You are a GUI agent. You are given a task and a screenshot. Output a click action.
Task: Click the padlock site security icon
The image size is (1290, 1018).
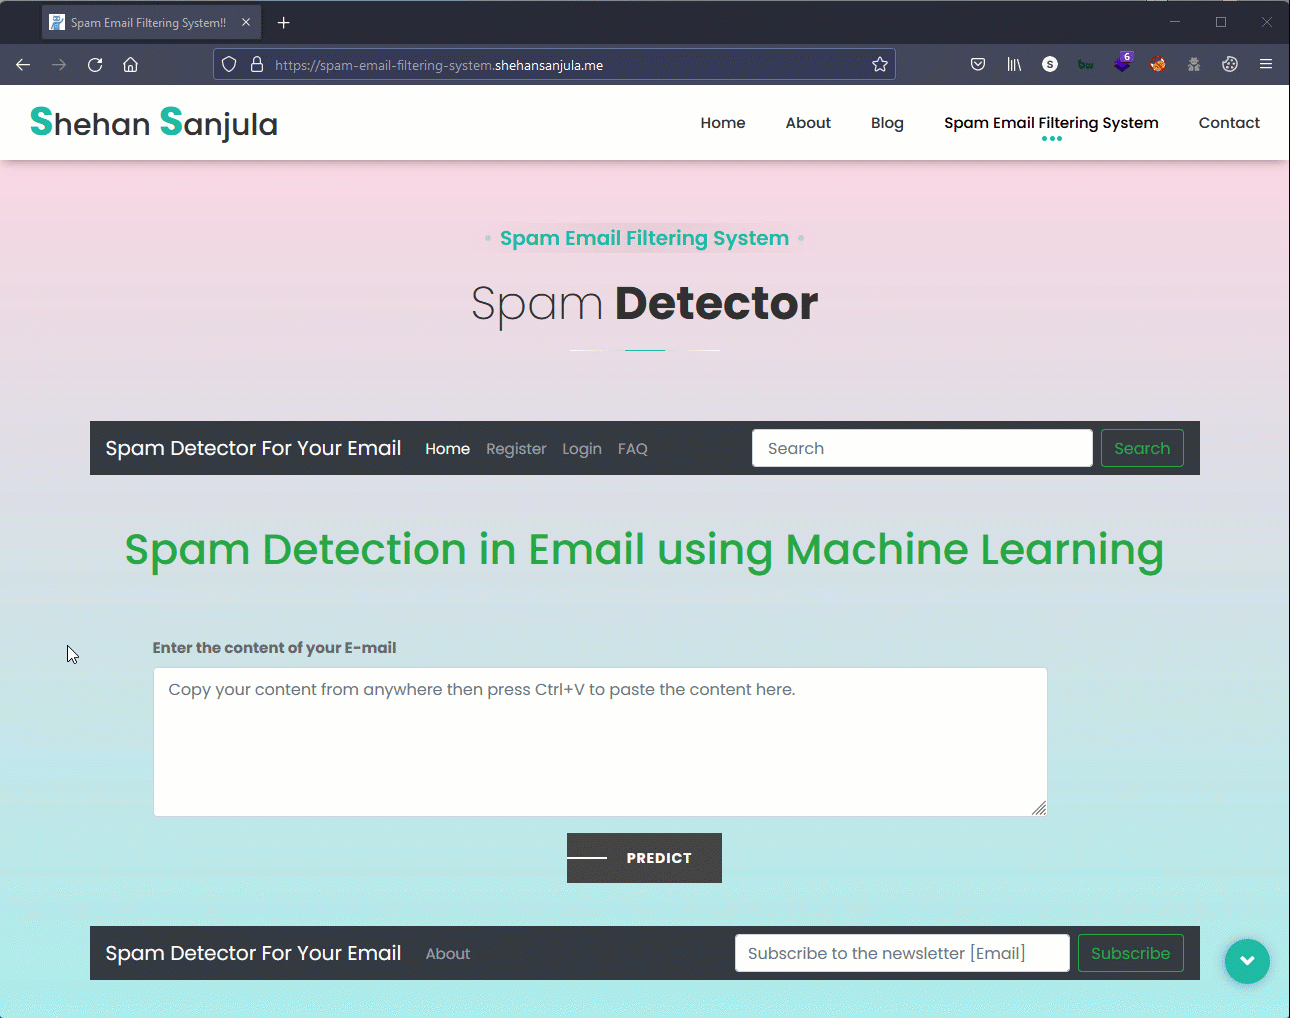[257, 64]
